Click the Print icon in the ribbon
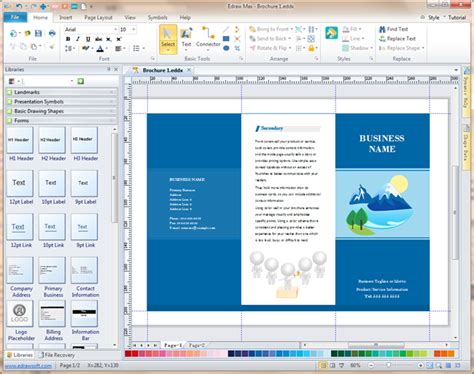 click(x=52, y=33)
